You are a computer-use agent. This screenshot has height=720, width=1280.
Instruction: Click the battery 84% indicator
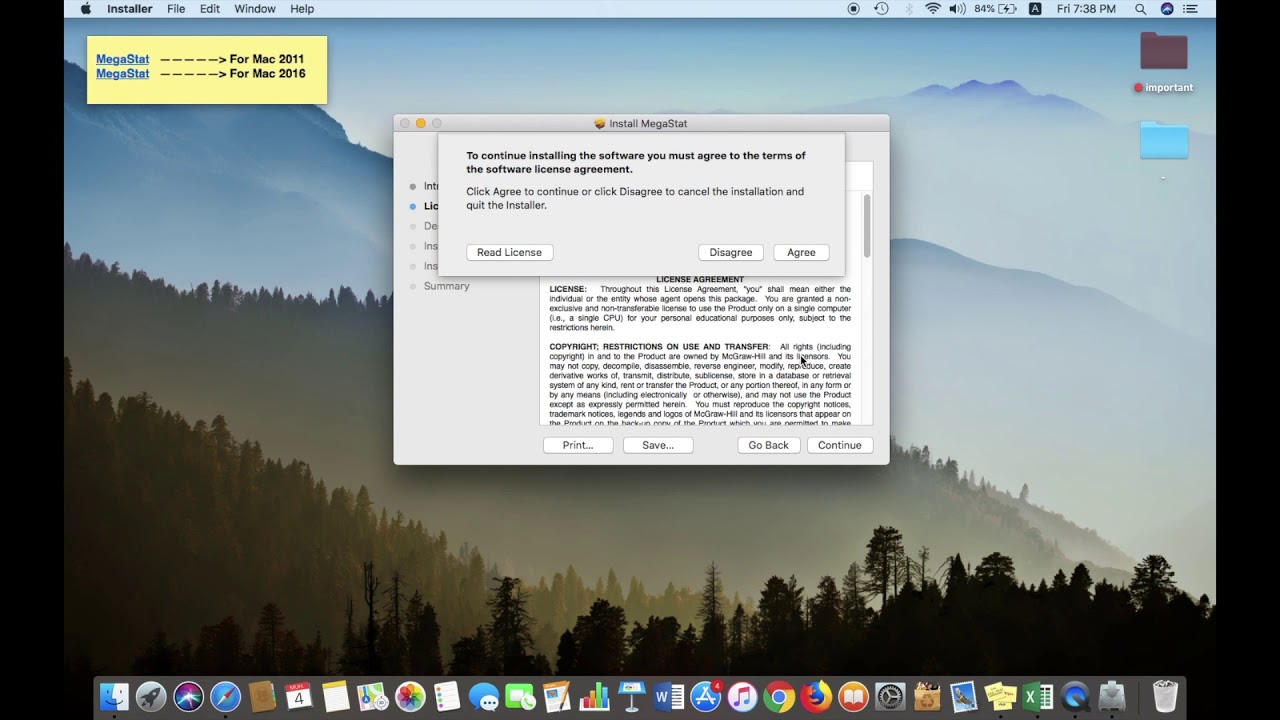(x=995, y=9)
